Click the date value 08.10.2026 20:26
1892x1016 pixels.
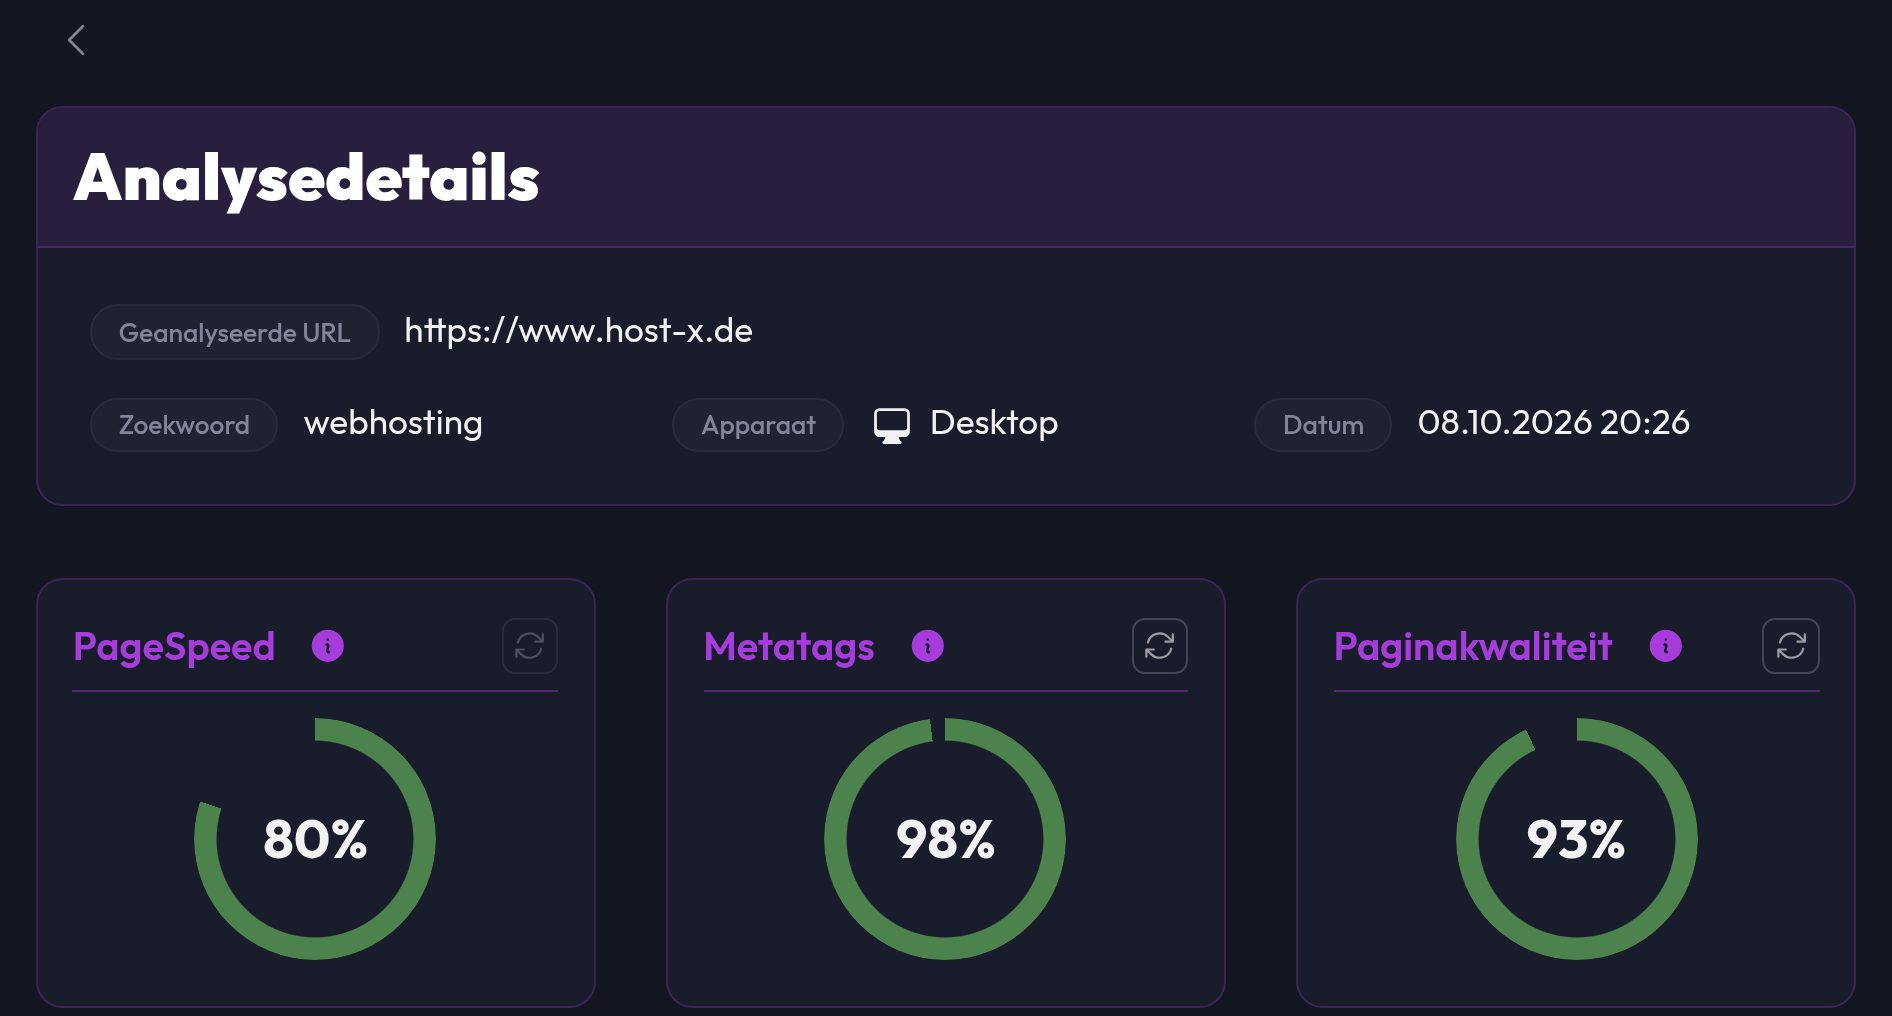(1554, 423)
